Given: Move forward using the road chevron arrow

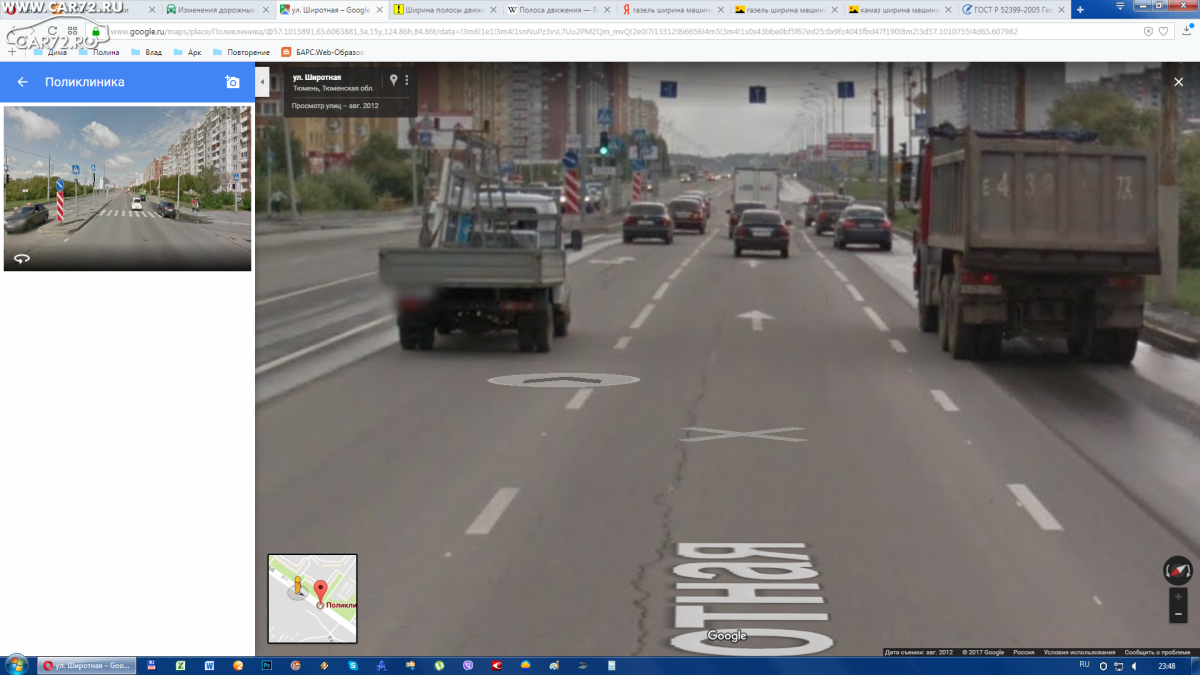Looking at the screenshot, I should click(563, 380).
